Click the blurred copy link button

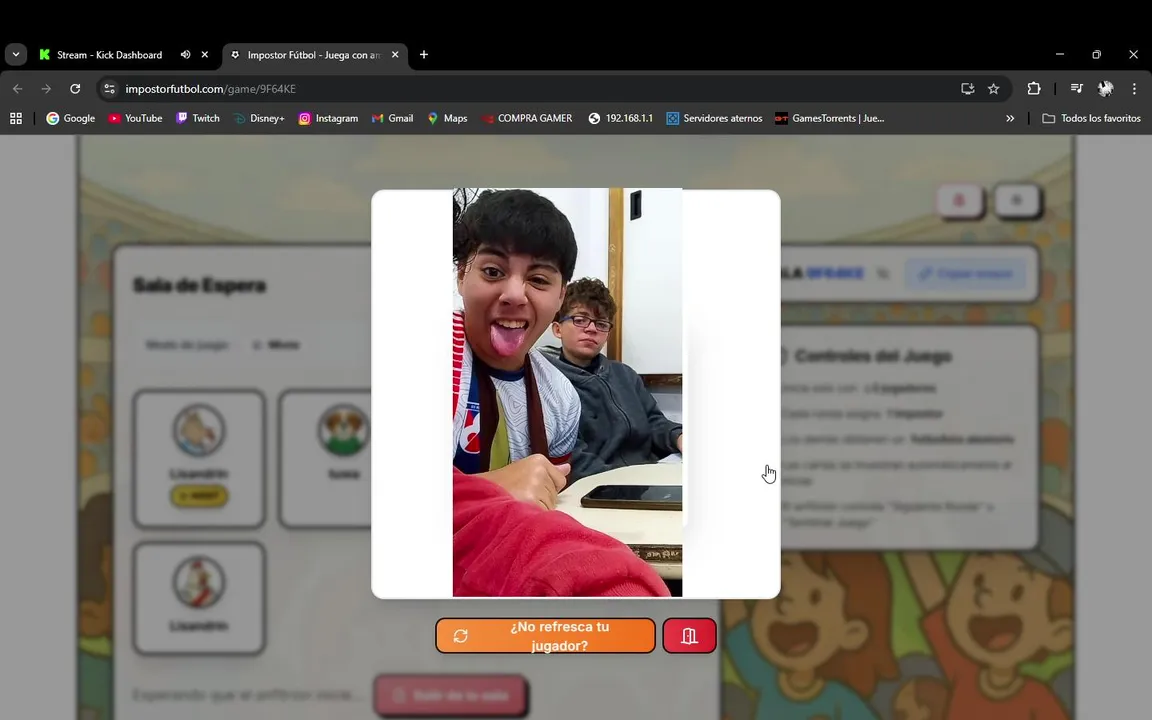(x=965, y=273)
